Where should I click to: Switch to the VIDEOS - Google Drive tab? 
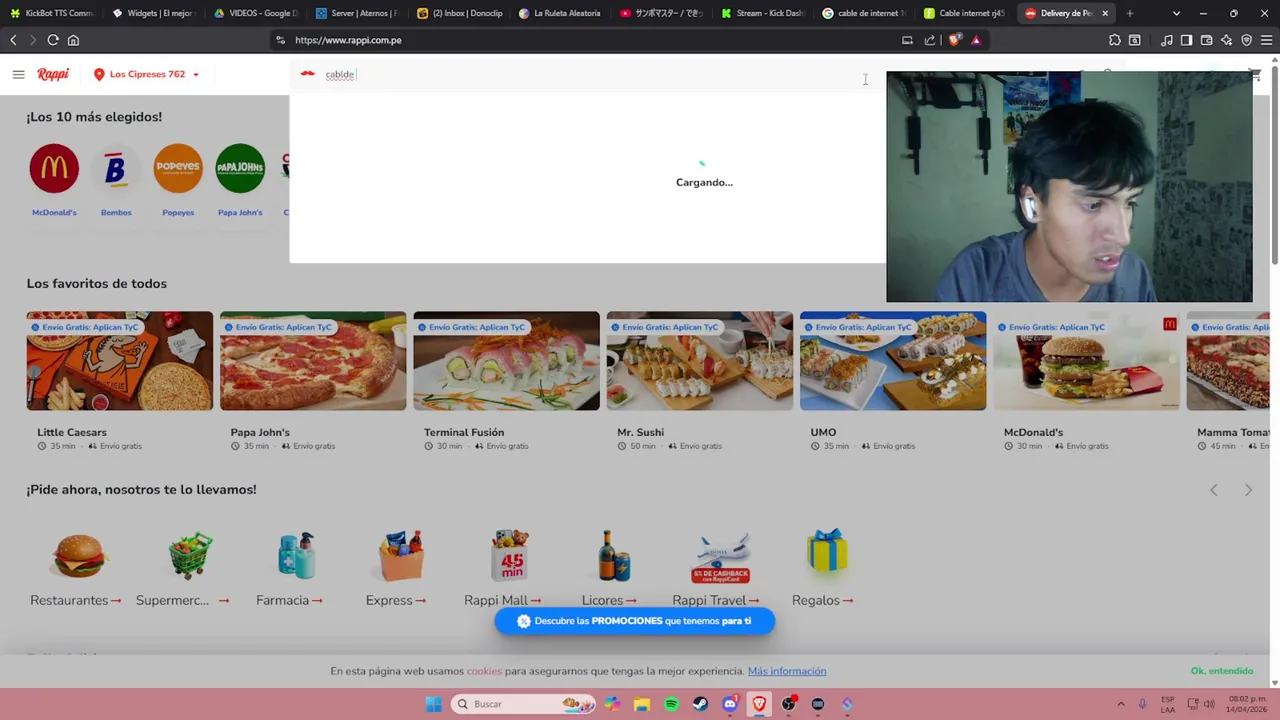click(x=255, y=13)
